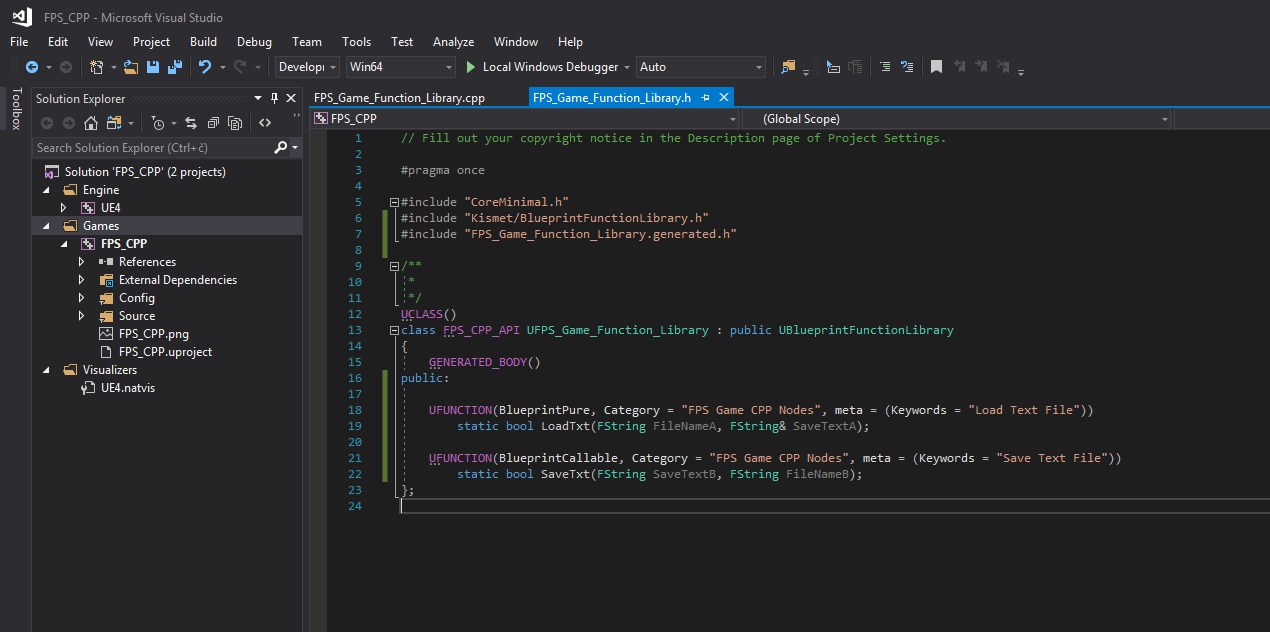The width and height of the screenshot is (1270, 632).
Task: Open the Toolbox side panel
Action: (x=15, y=108)
